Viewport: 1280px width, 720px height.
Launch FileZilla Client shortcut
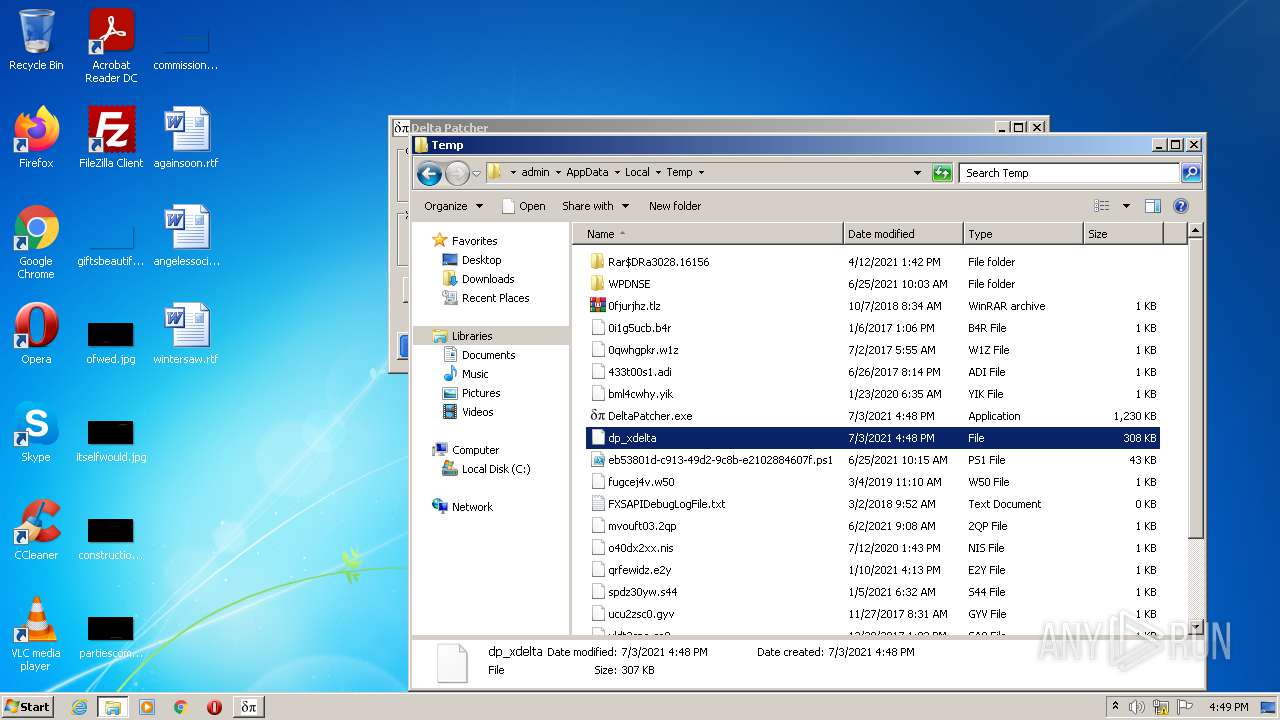pyautogui.click(x=111, y=138)
